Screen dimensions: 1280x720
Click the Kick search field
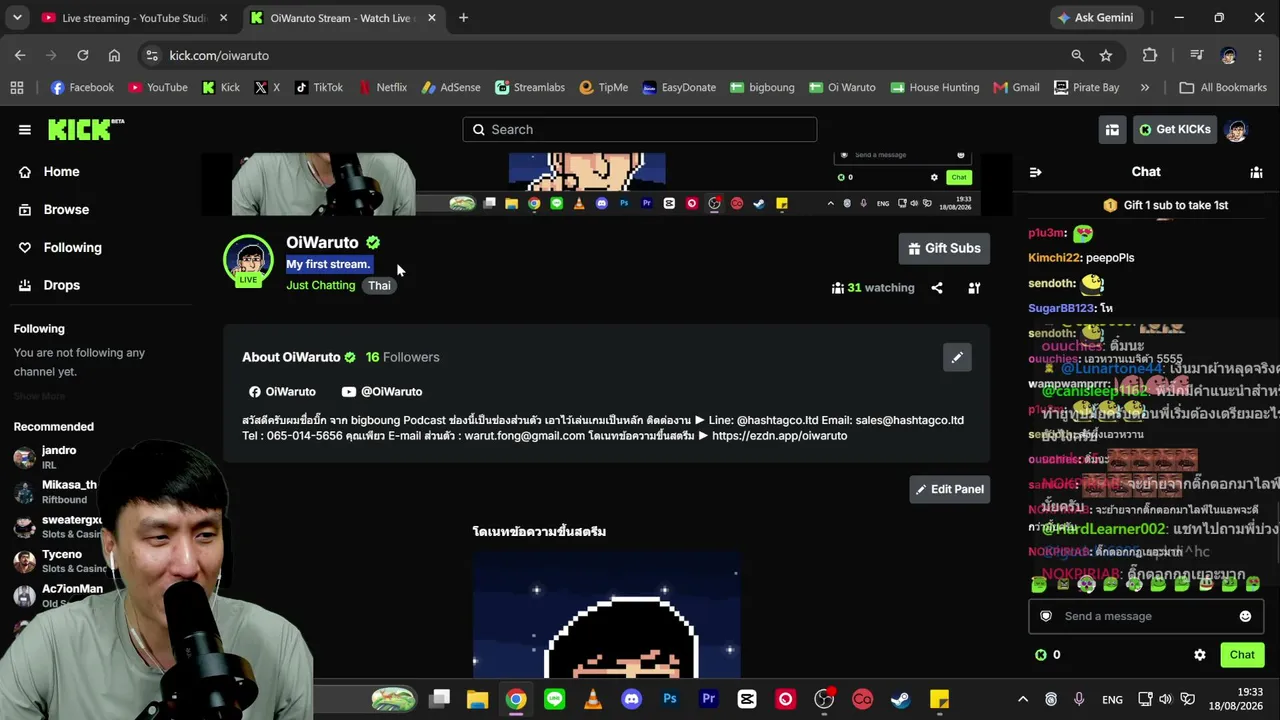tap(640, 129)
